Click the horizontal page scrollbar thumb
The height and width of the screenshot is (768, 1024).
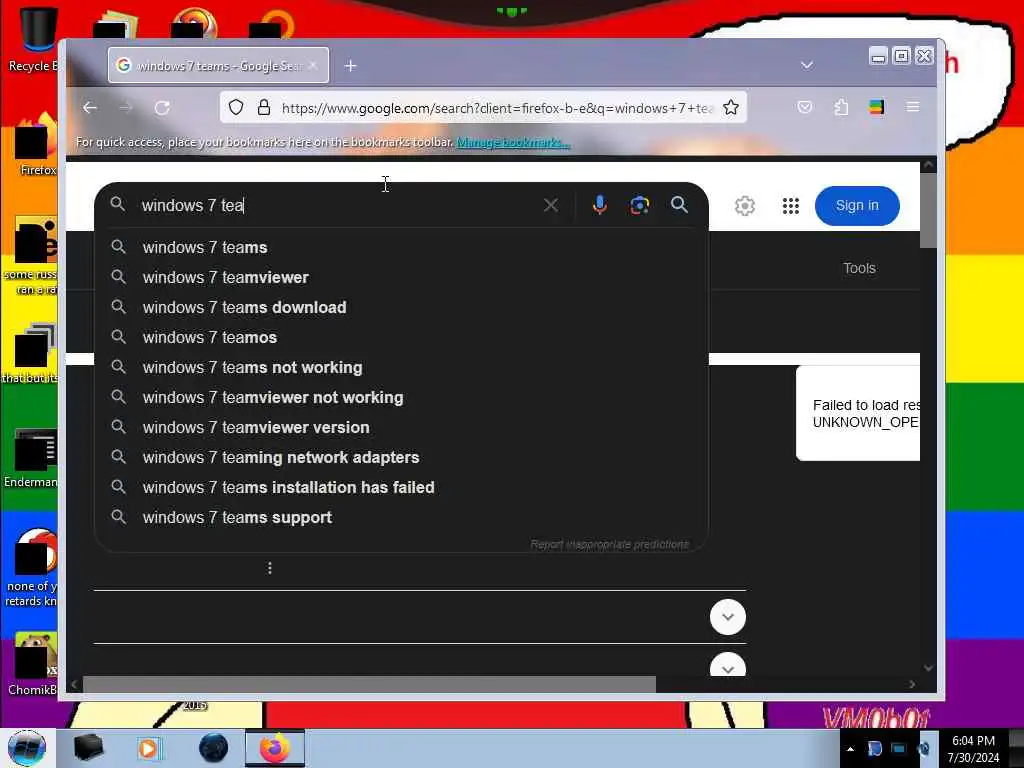[x=369, y=684]
